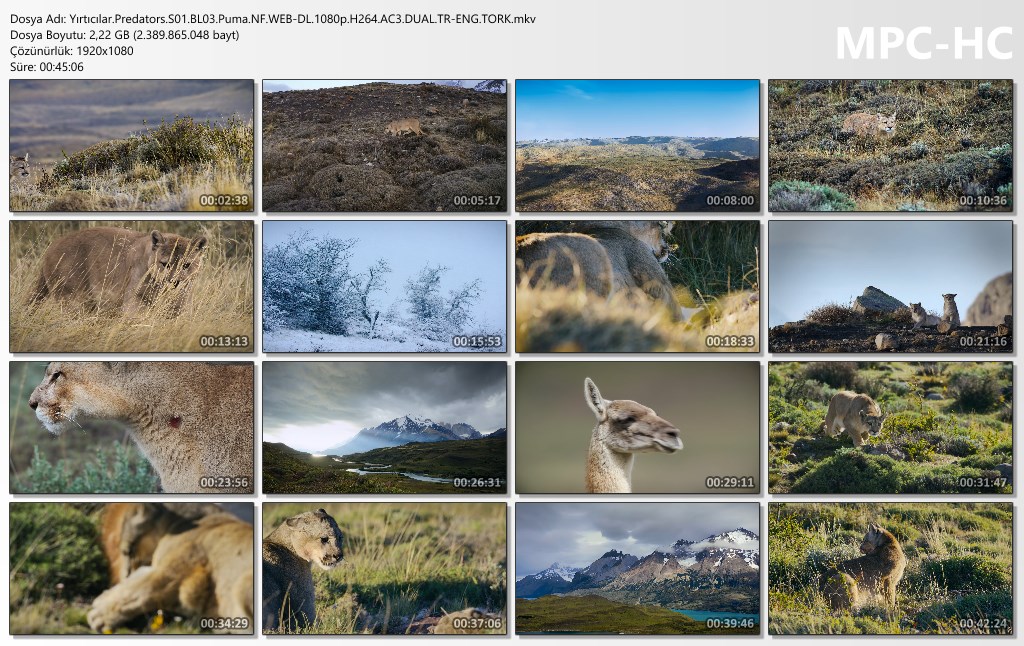Open the thumbnail stamped 00:34:29
The image size is (1024, 646).
pos(131,568)
